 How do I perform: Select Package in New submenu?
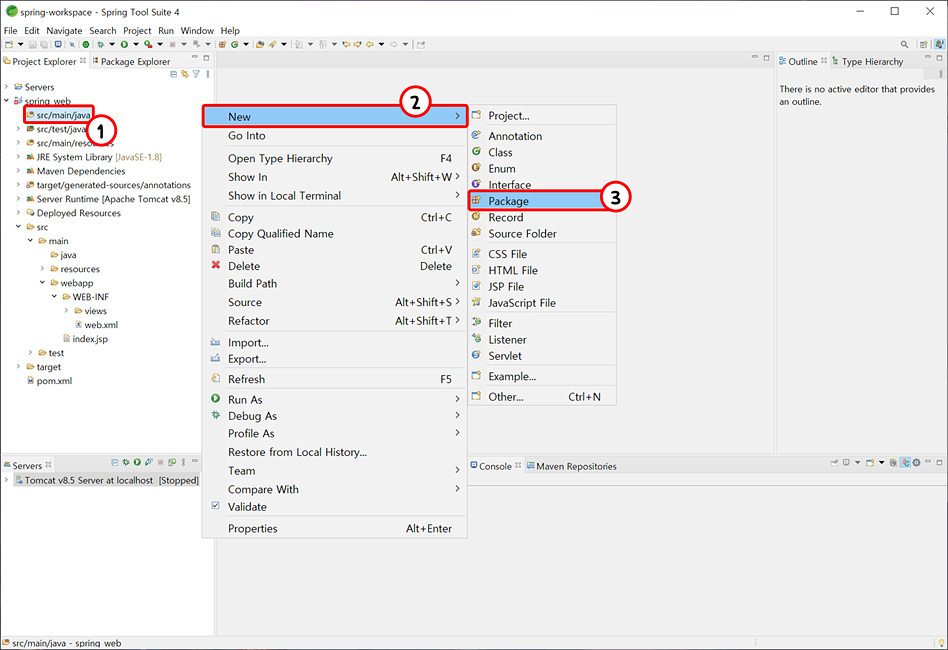click(x=542, y=201)
